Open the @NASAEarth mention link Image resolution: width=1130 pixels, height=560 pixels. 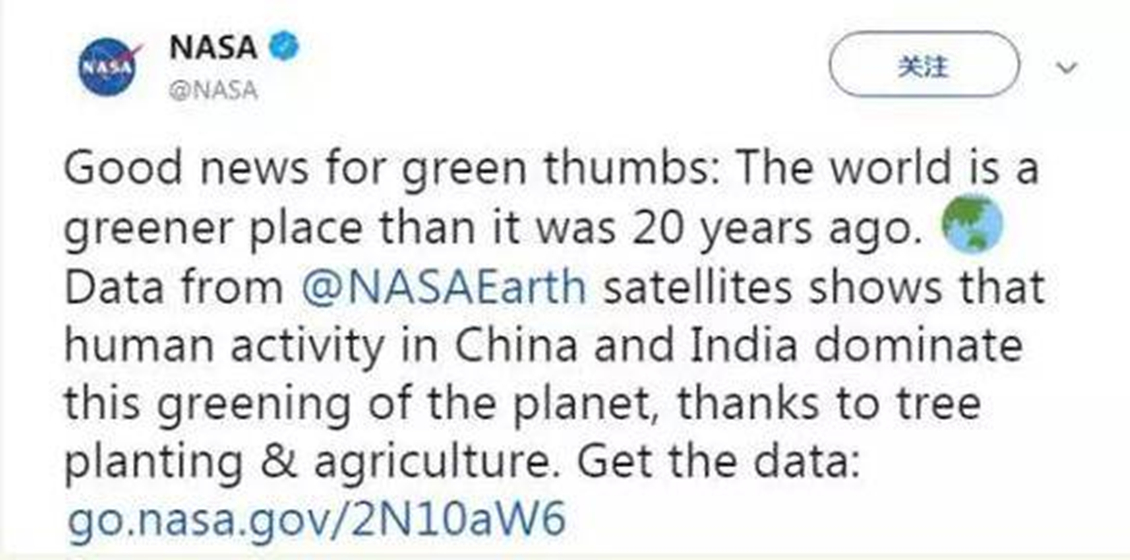point(443,288)
